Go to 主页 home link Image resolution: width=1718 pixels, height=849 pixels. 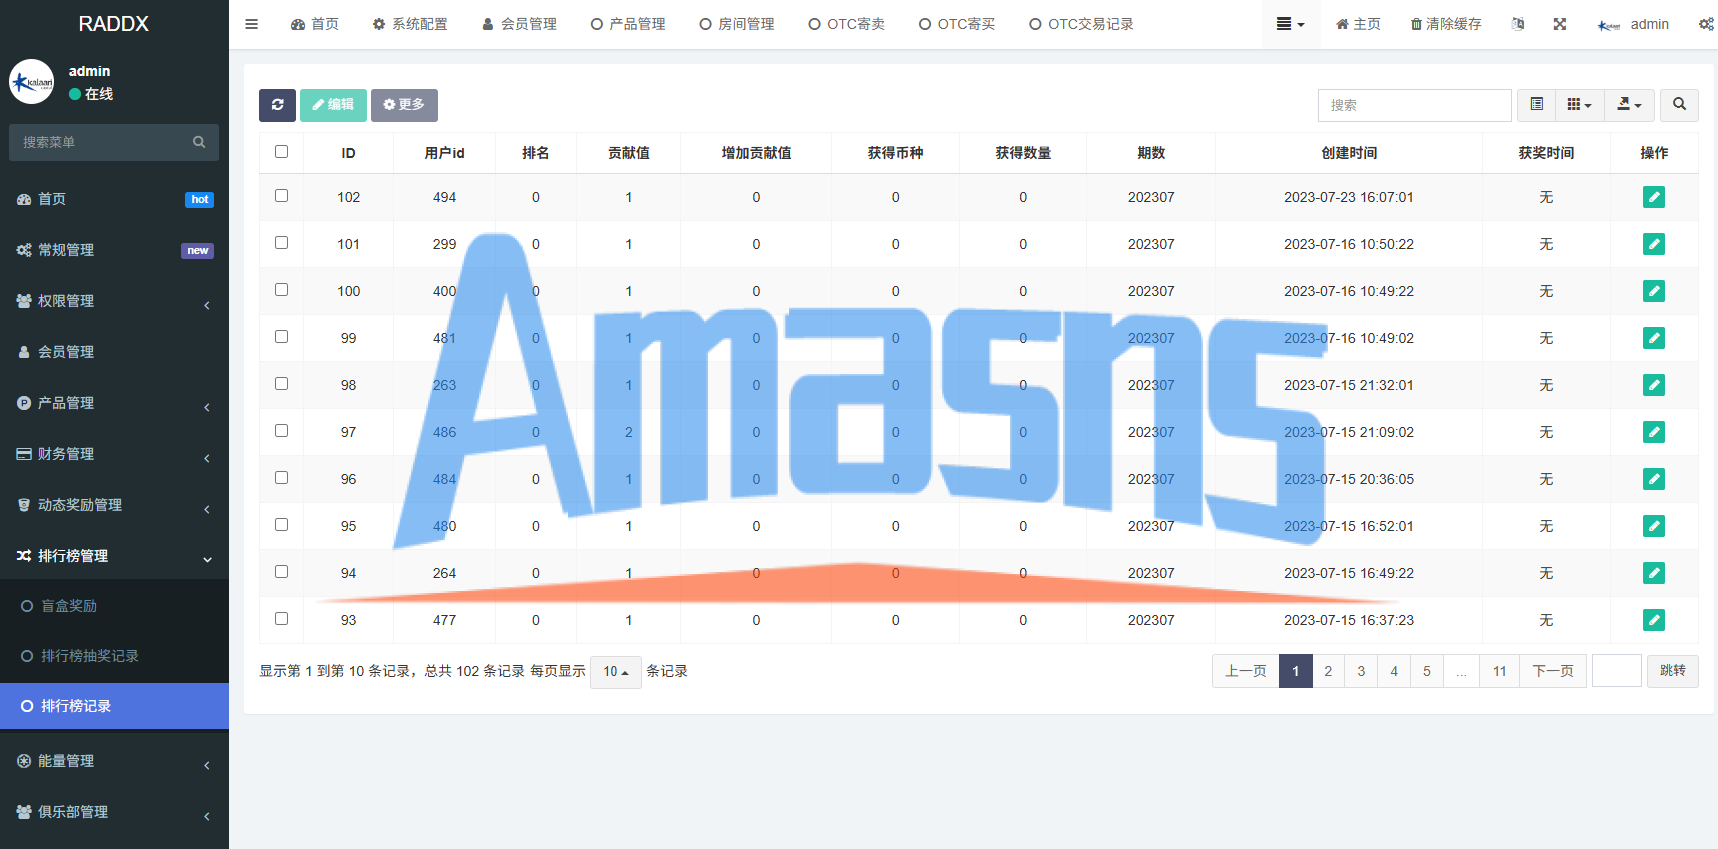click(1358, 24)
